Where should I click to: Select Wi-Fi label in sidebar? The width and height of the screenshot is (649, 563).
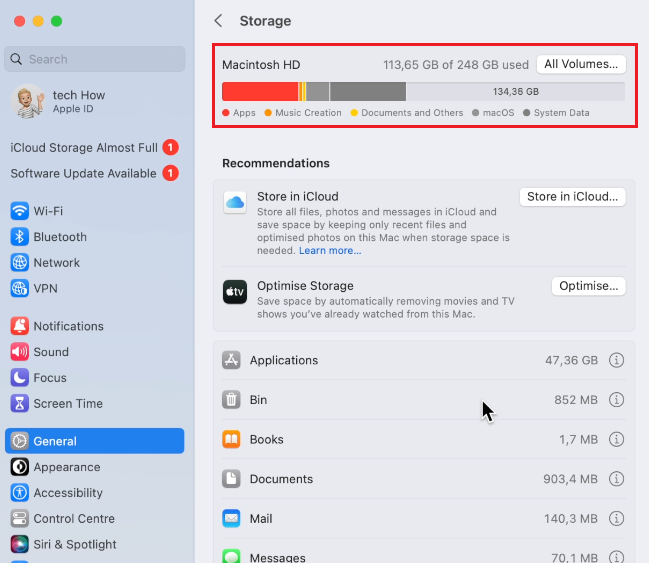click(x=48, y=211)
